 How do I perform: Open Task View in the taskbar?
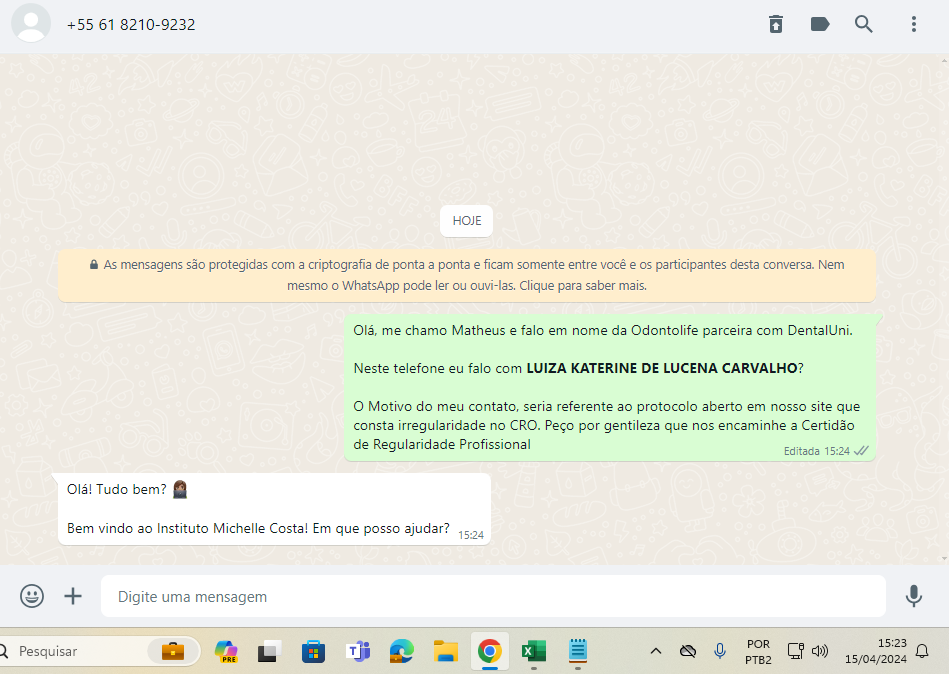pyautogui.click(x=269, y=651)
